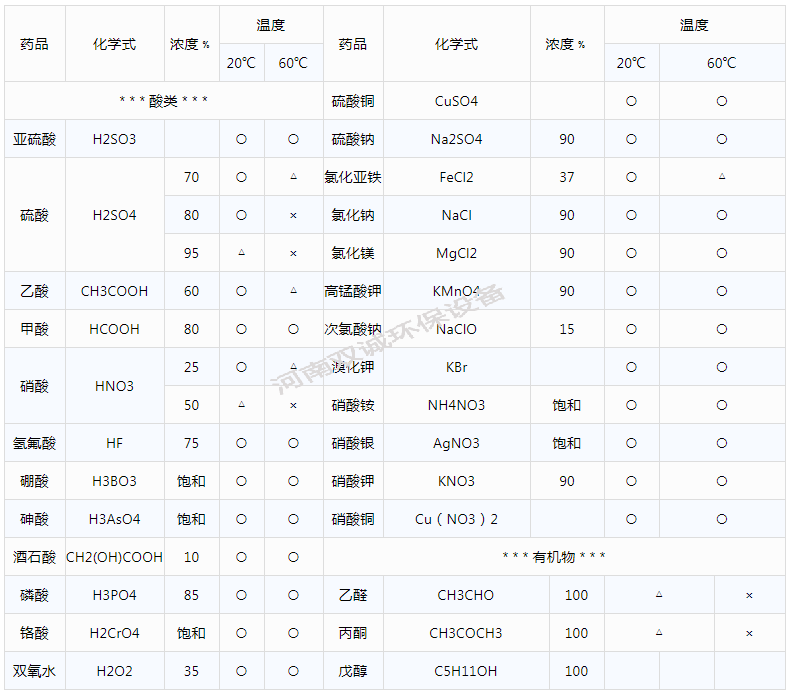
Task: Click the × symbol in the CH3CHO row
Action: 749,596
